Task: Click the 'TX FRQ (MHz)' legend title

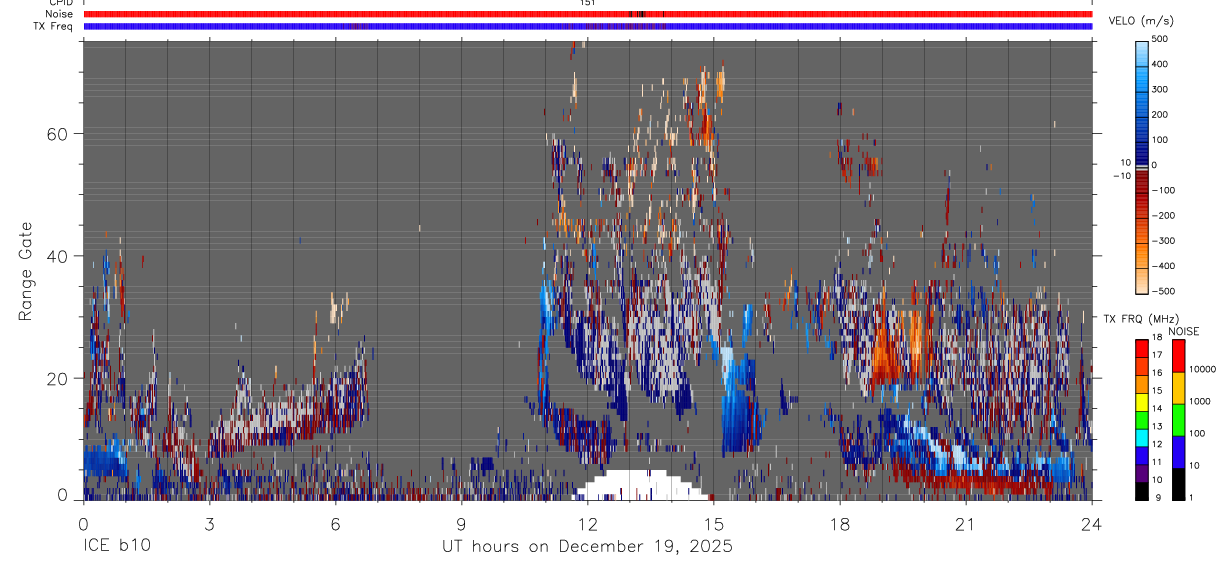Action: (x=1140, y=318)
